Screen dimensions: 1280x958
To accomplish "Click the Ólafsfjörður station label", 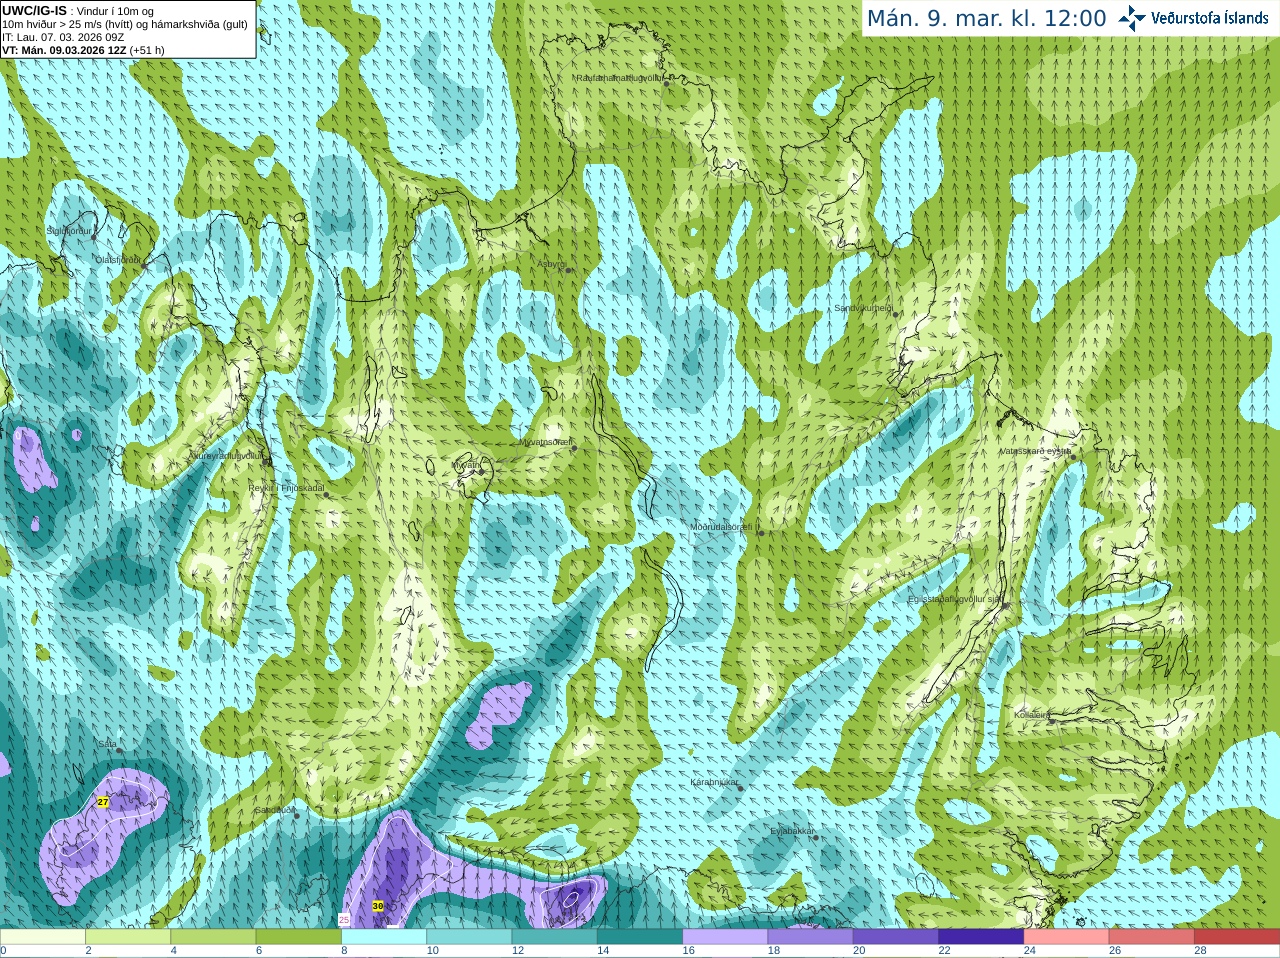I will coord(118,259).
